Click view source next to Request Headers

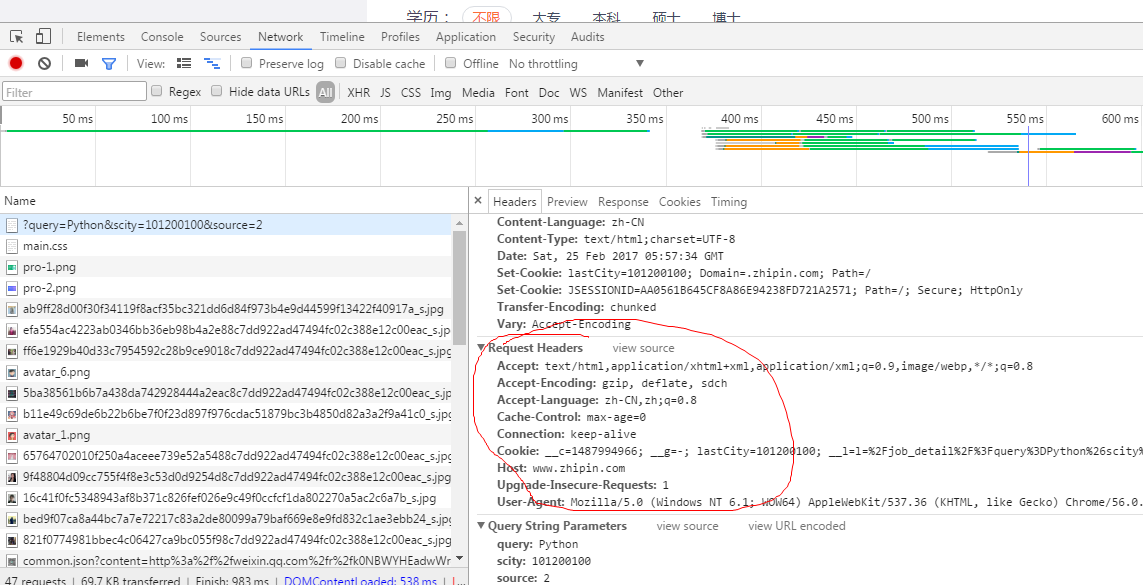[644, 348]
